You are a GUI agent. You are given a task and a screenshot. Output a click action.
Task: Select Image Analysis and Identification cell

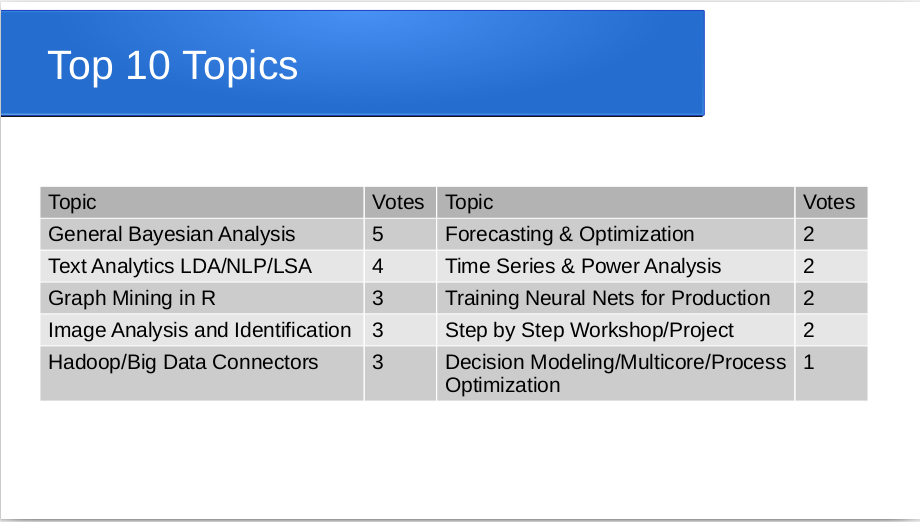(202, 330)
